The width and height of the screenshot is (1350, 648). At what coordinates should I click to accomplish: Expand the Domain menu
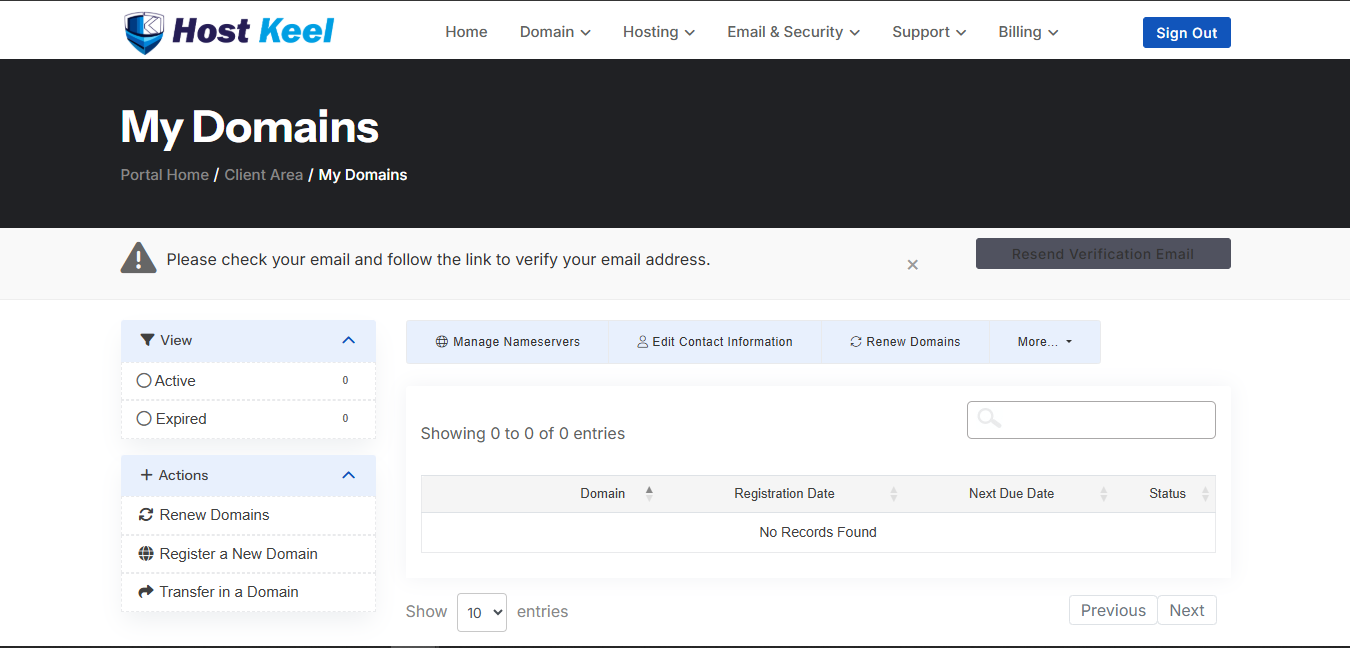pyautogui.click(x=555, y=32)
